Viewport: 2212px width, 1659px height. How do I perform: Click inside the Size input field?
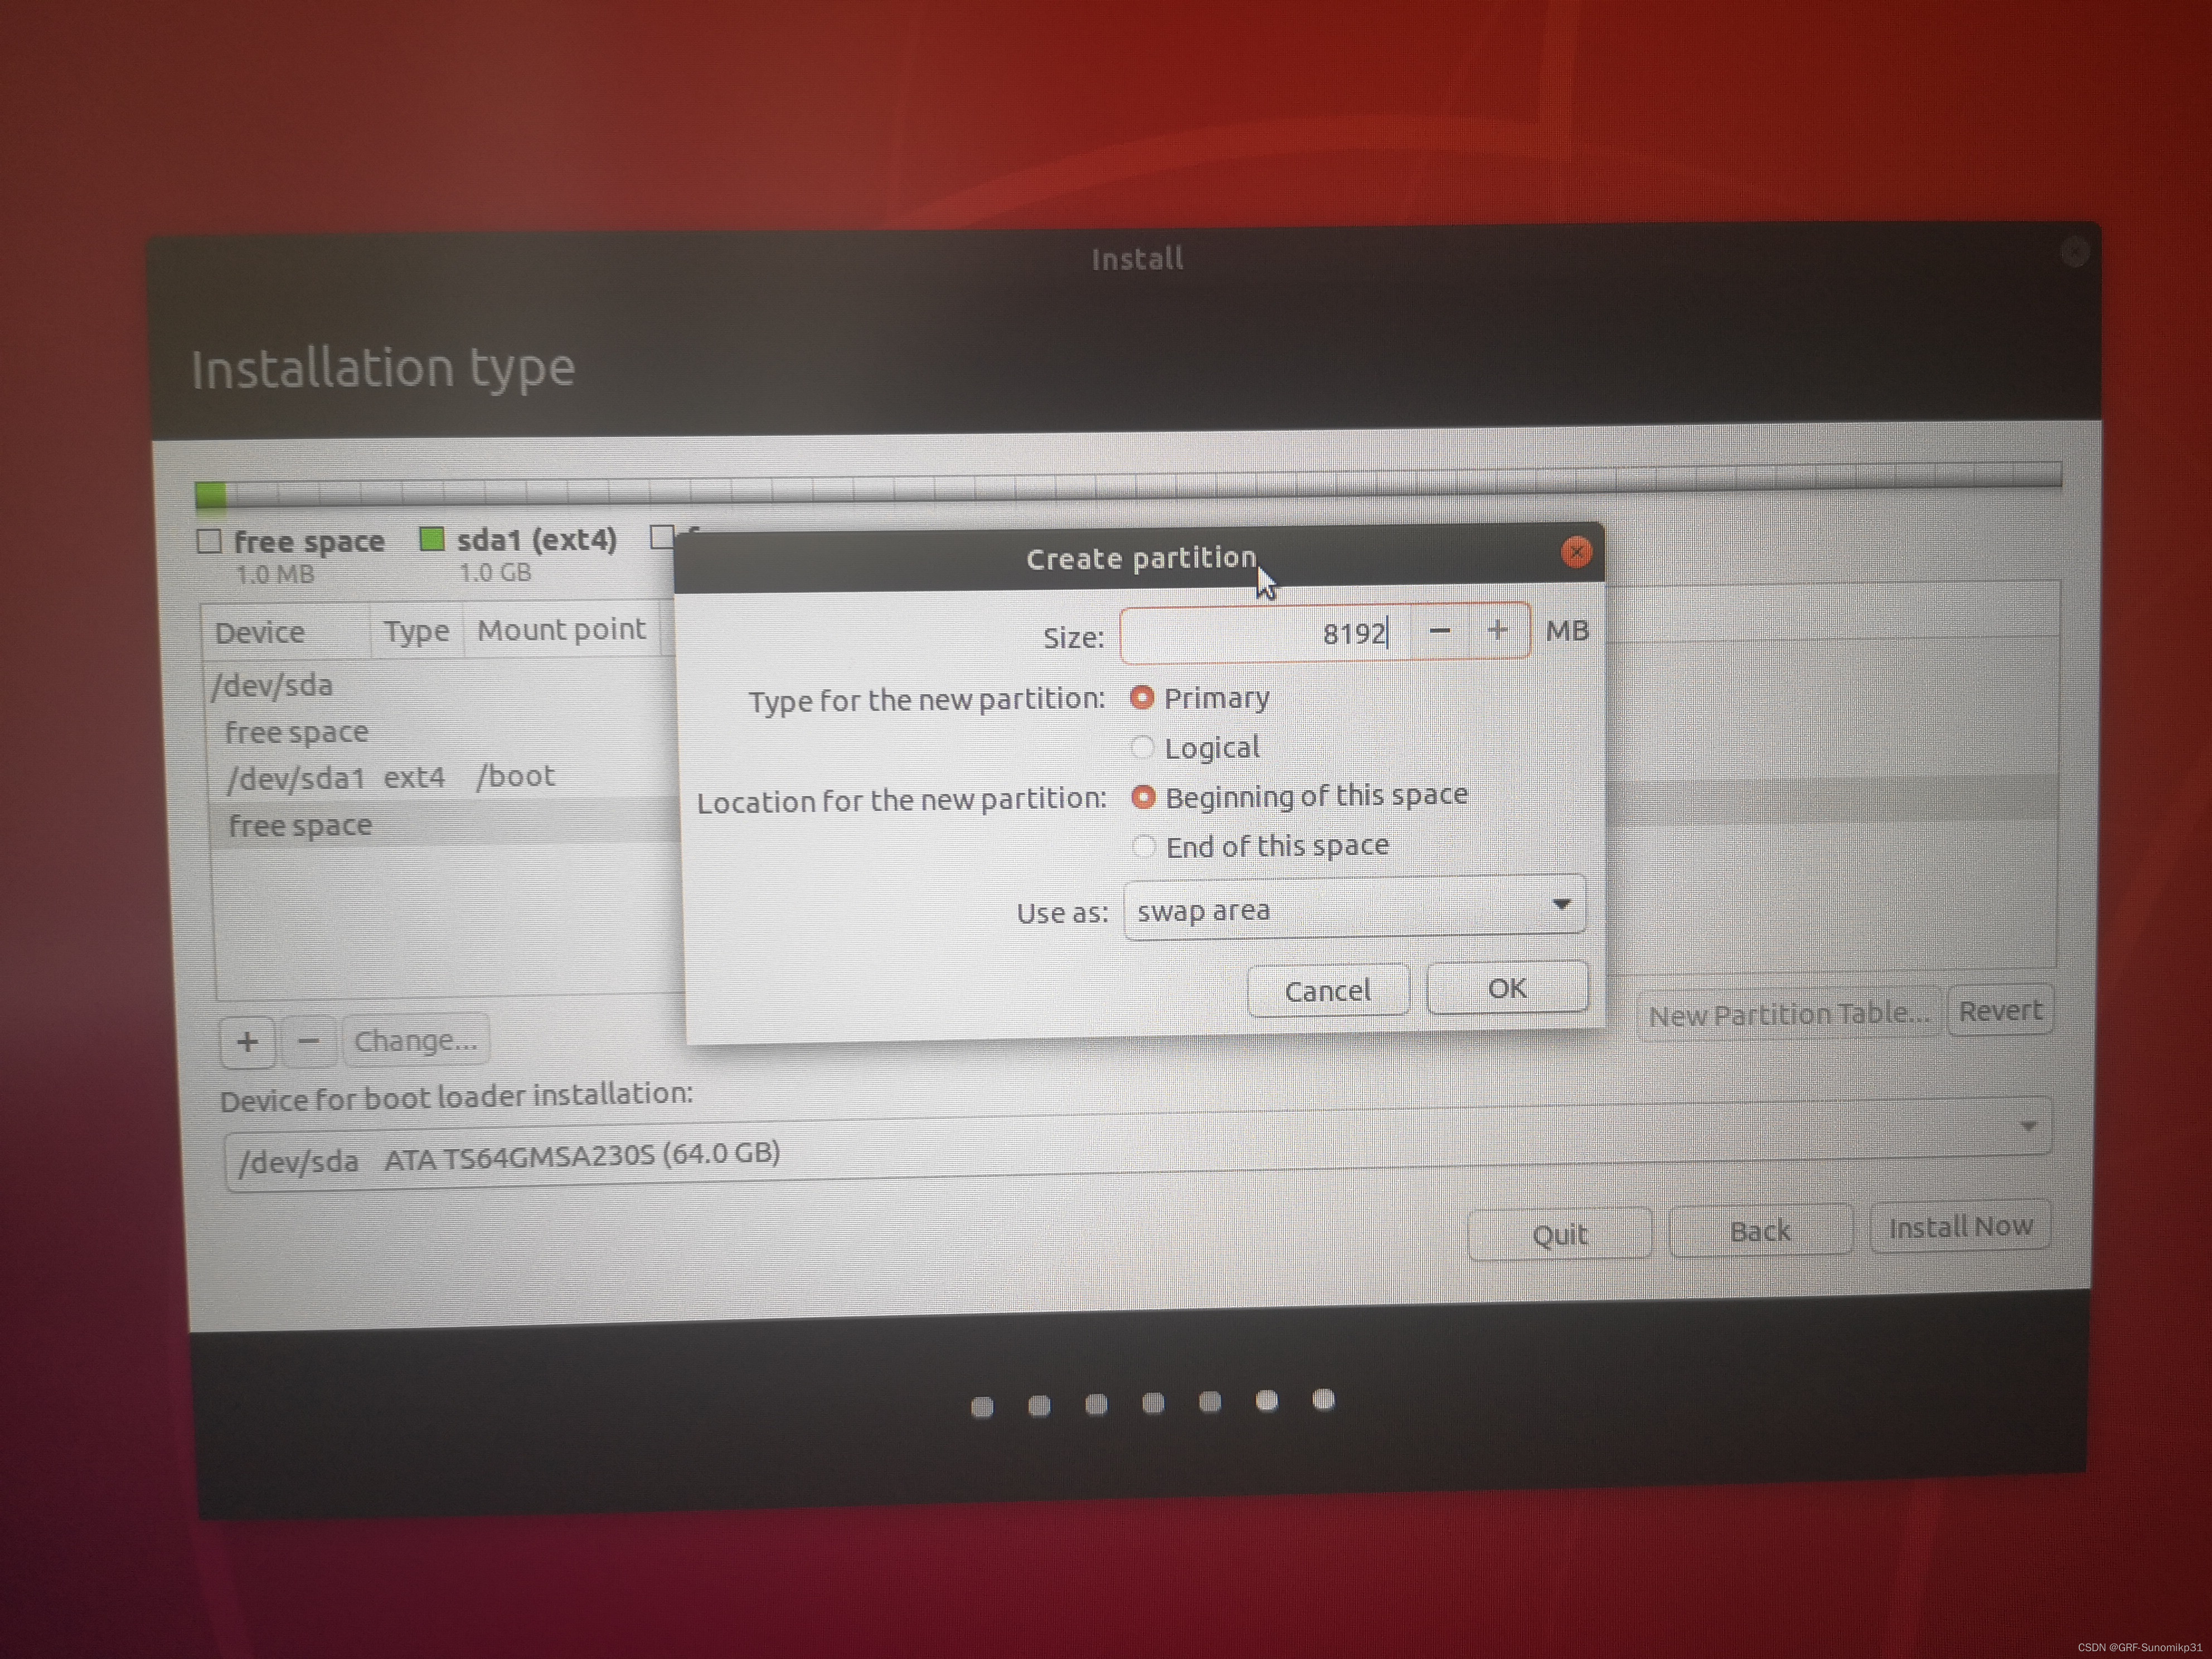1264,633
